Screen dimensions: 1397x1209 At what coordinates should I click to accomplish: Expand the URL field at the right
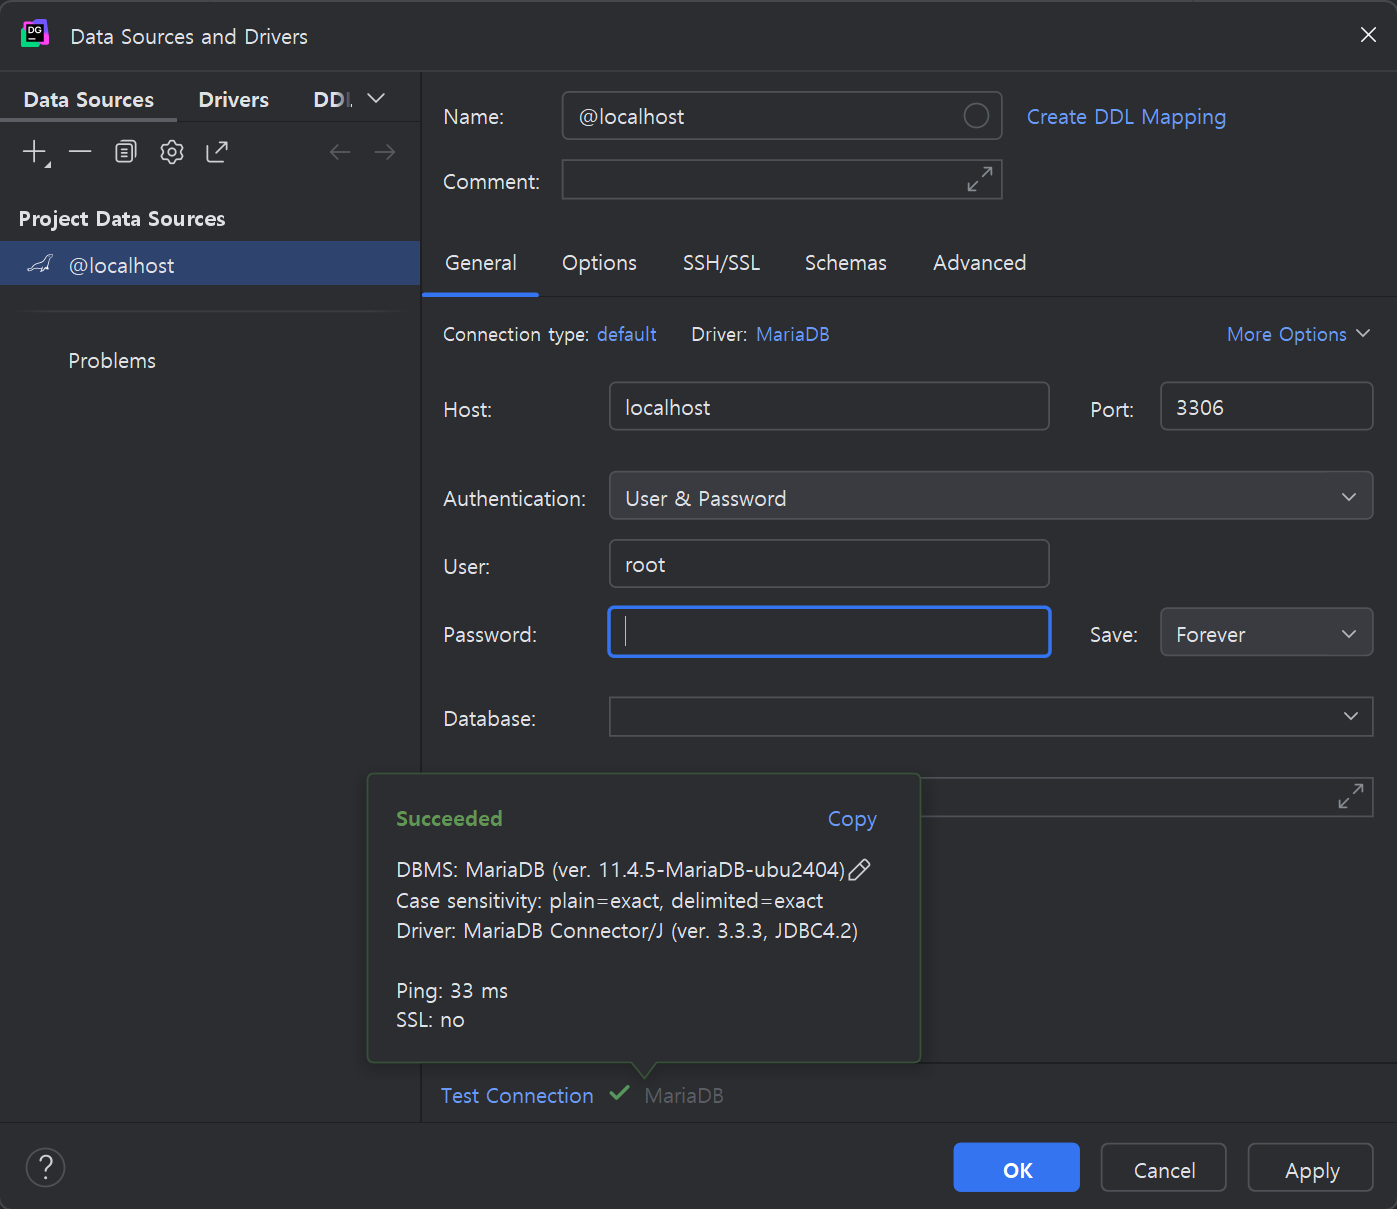point(1351,796)
